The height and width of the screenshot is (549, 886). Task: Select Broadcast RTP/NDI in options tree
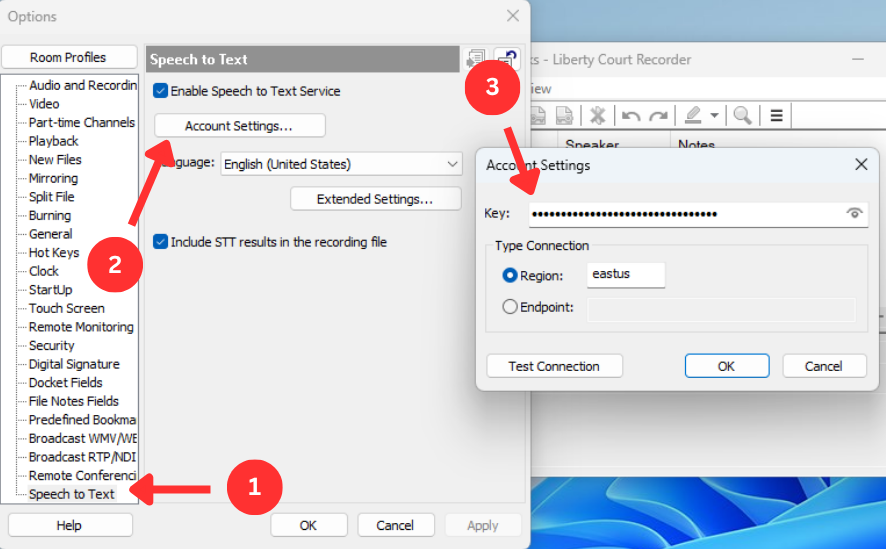click(82, 456)
